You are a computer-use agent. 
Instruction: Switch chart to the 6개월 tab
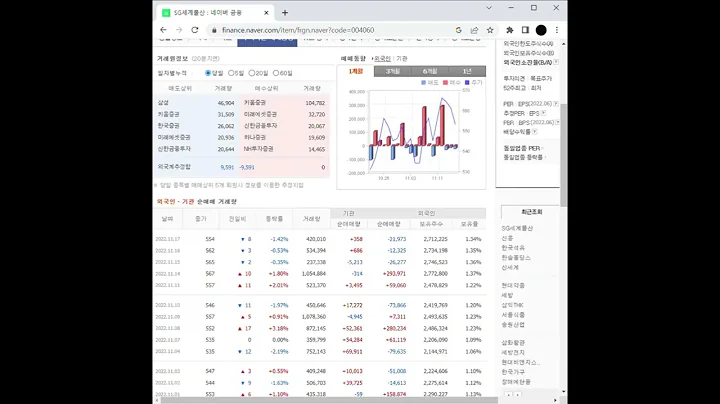430,71
